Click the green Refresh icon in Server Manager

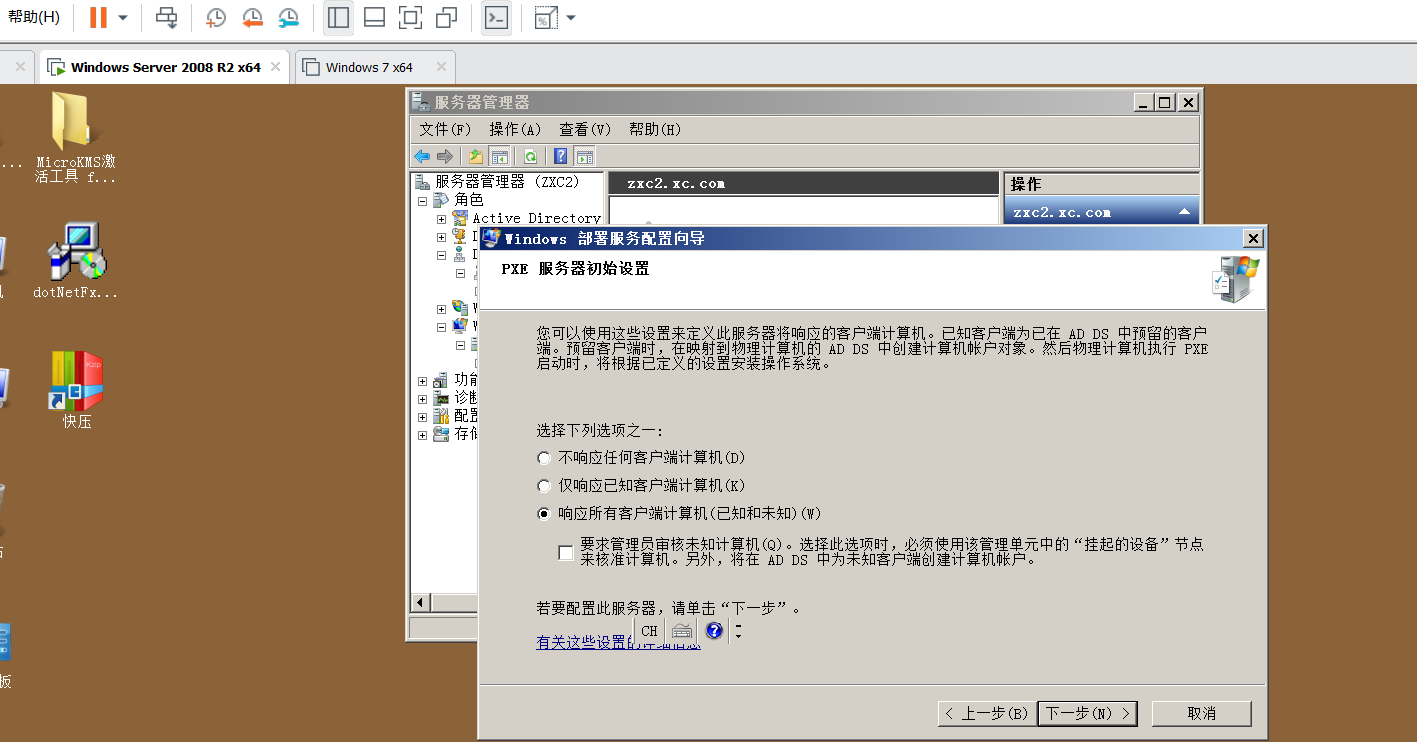pos(530,156)
